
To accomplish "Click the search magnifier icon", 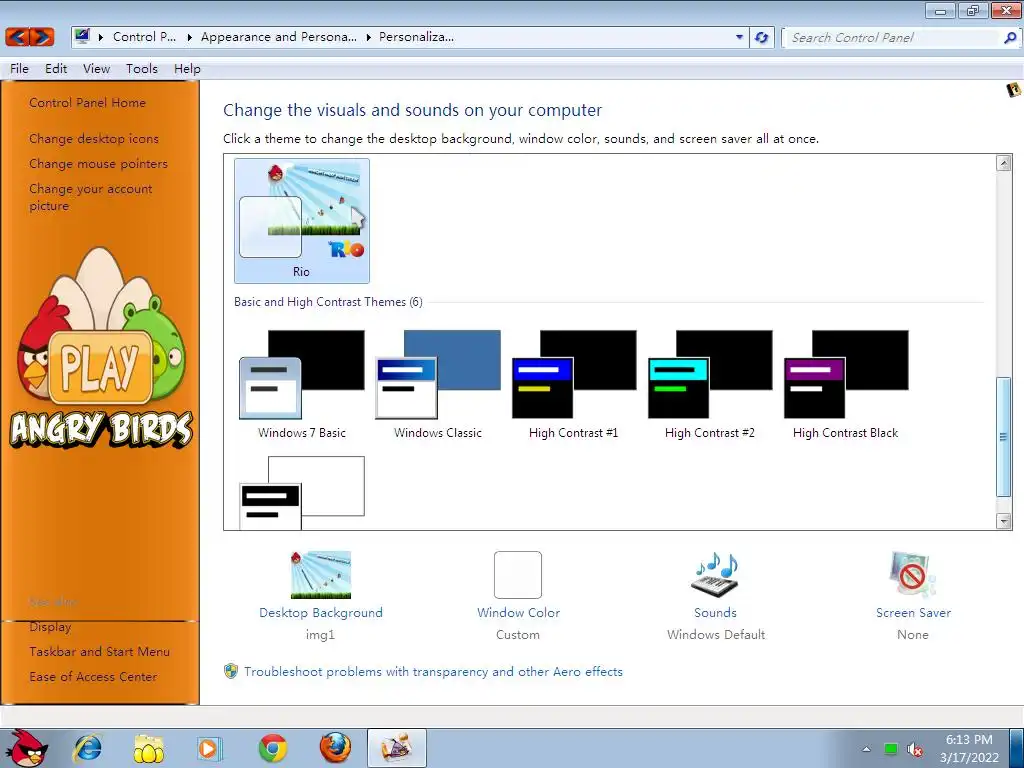I will [1009, 38].
